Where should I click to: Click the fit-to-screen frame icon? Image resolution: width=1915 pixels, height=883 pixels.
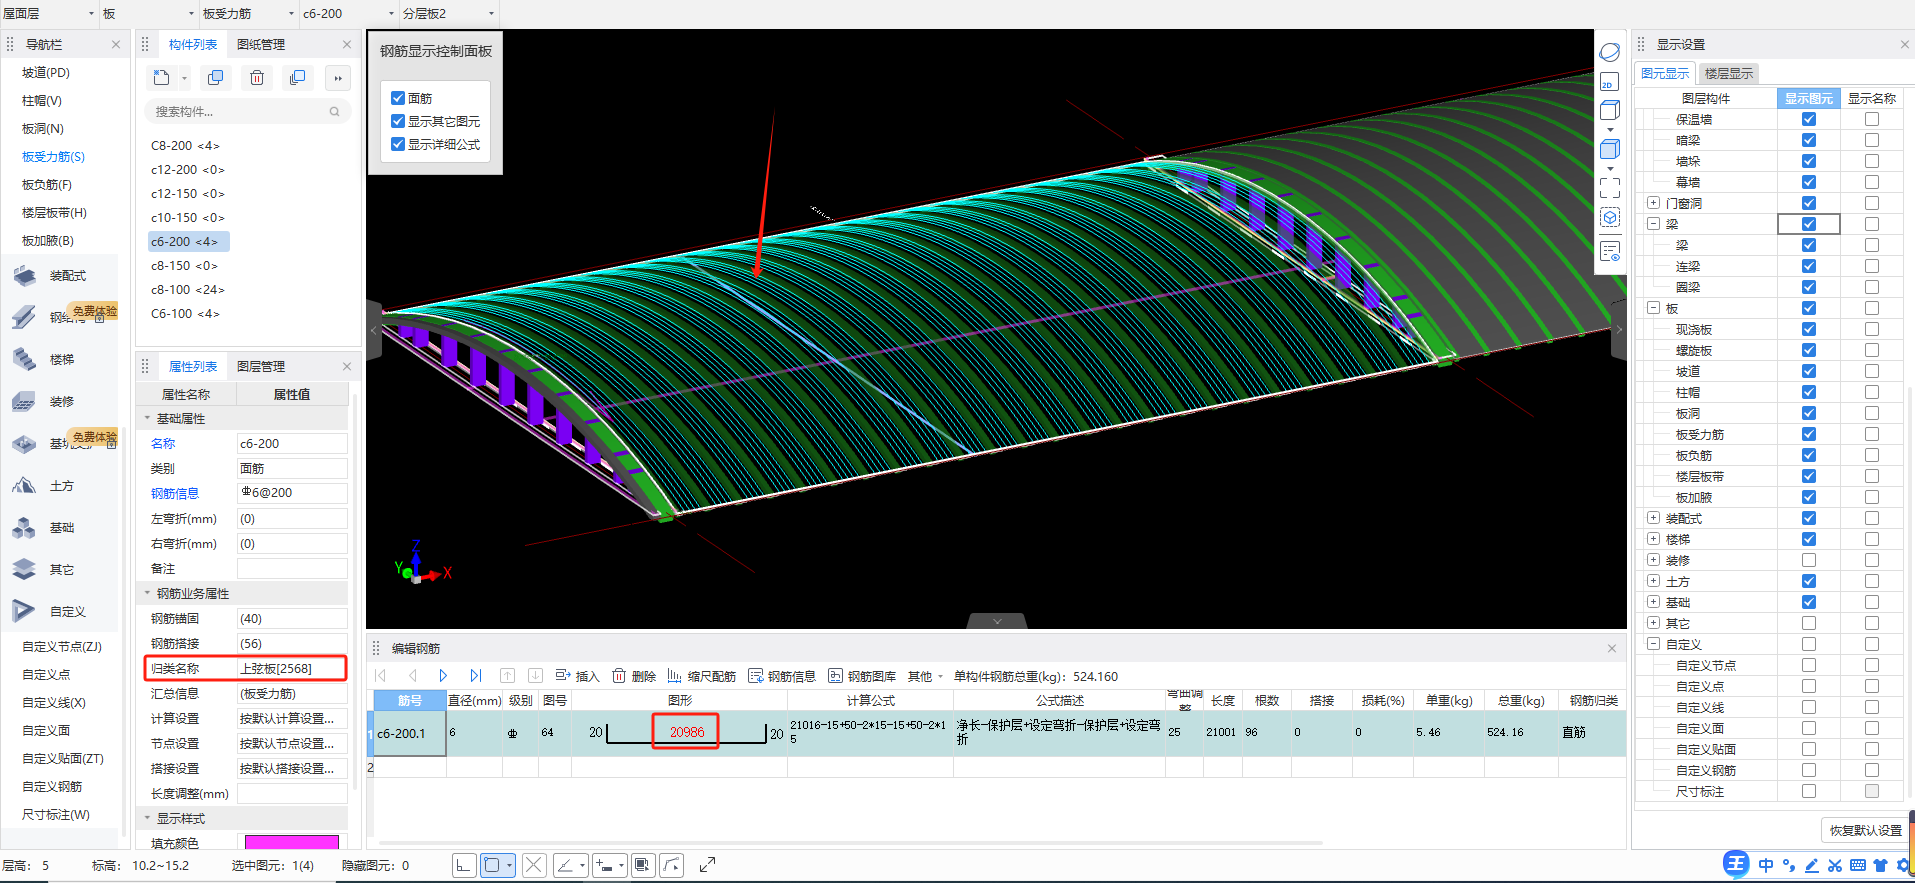tap(1610, 188)
